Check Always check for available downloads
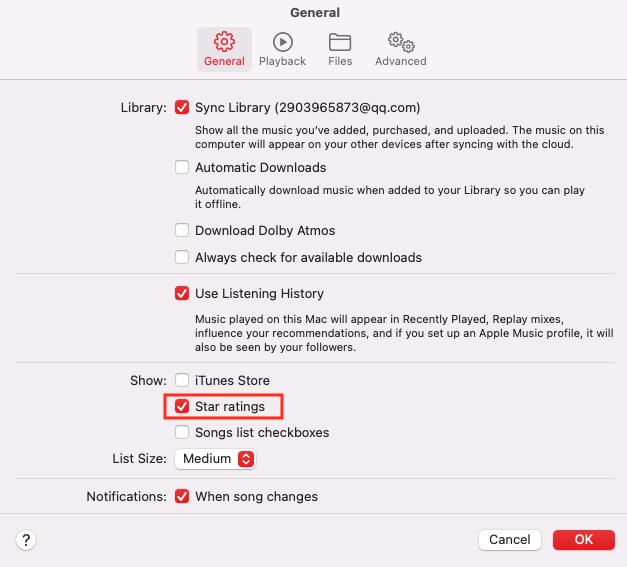The width and height of the screenshot is (627, 567). [x=182, y=257]
